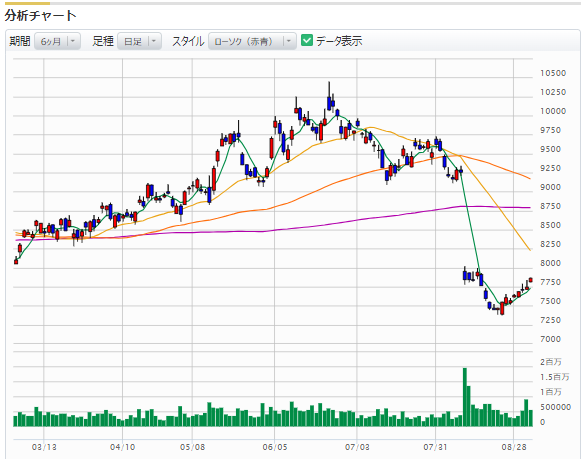Click the 10000 price axis label

click(553, 111)
